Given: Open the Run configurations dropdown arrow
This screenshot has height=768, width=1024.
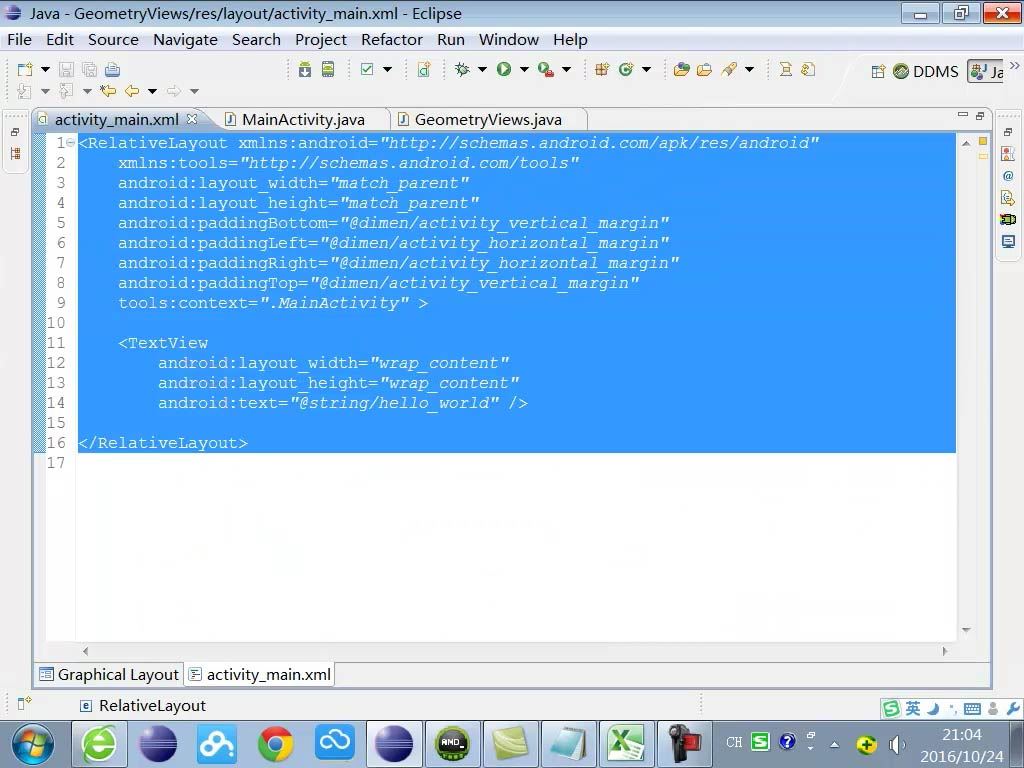Looking at the screenshot, I should click(524, 69).
